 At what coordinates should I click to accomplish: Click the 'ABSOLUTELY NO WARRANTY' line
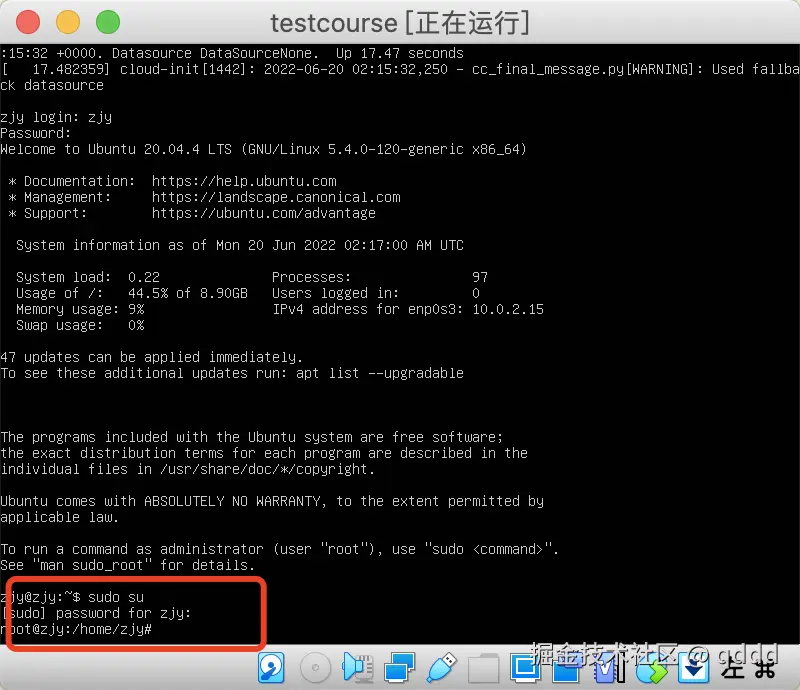pyautogui.click(x=272, y=501)
